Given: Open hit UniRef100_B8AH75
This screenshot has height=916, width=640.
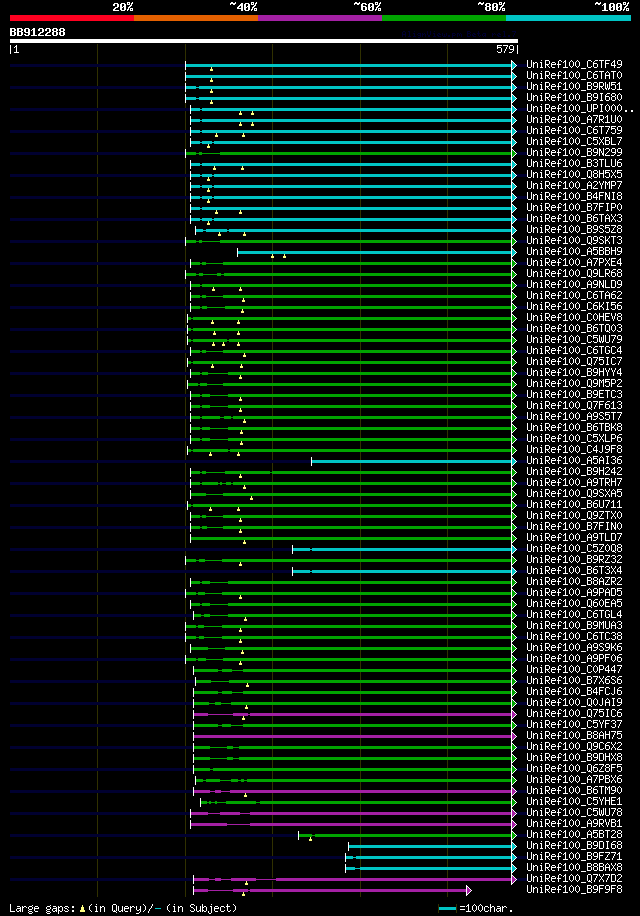Looking at the screenshot, I should coord(574,735).
